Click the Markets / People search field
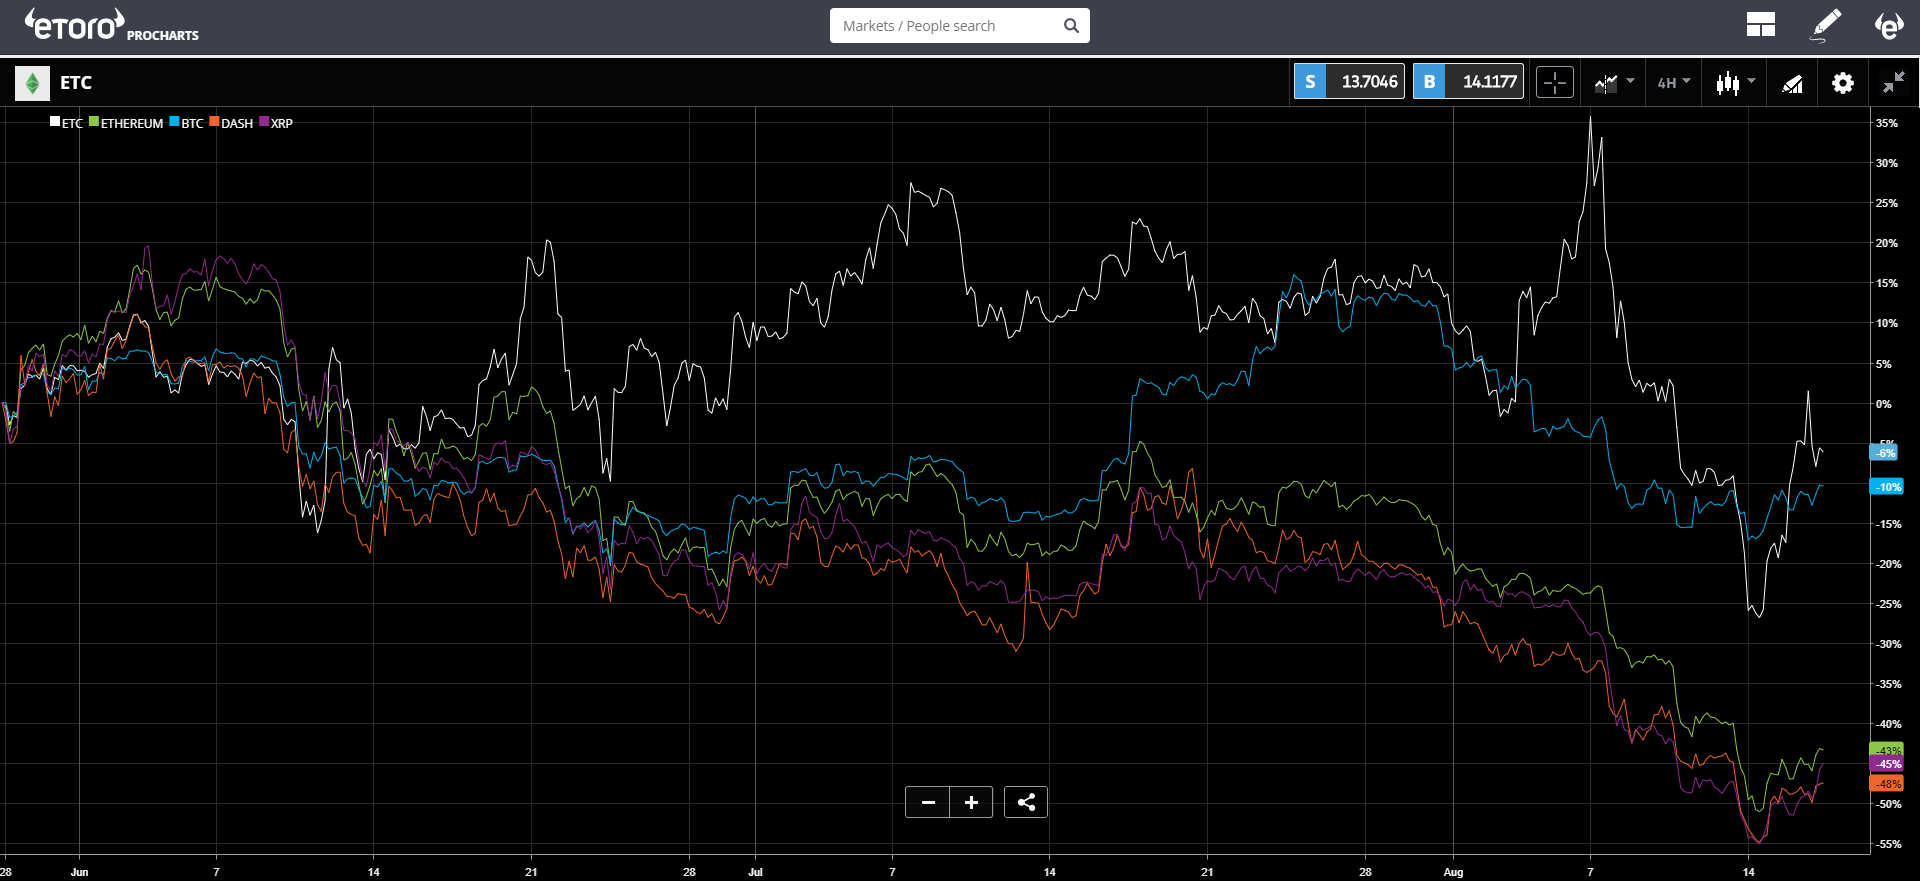1920x881 pixels. [x=945, y=26]
